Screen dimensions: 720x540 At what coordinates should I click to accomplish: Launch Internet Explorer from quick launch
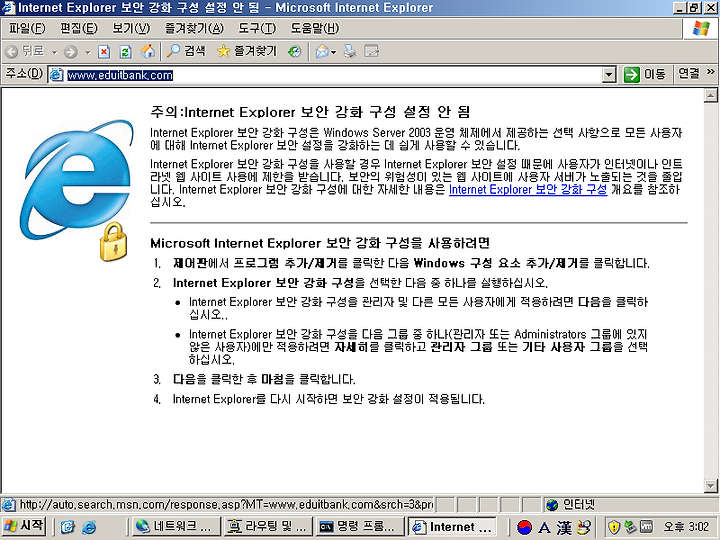pyautogui.click(x=90, y=527)
